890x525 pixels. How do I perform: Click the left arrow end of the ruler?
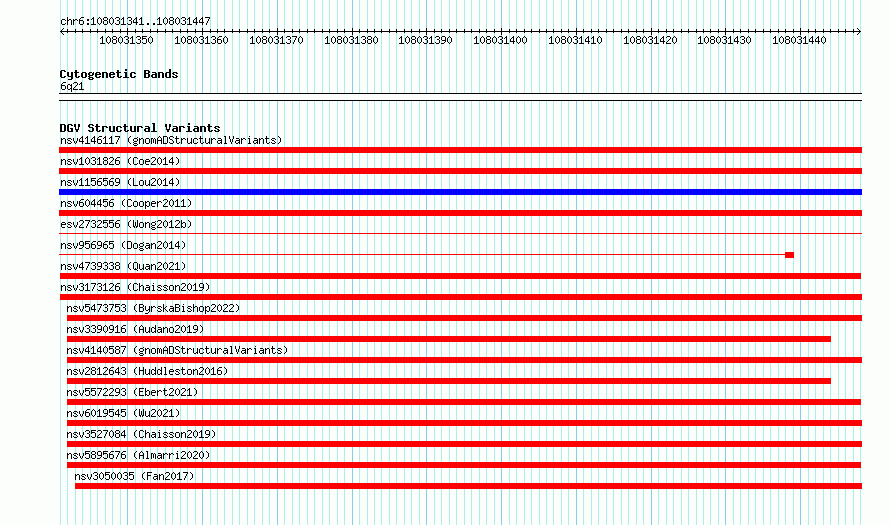point(62,32)
